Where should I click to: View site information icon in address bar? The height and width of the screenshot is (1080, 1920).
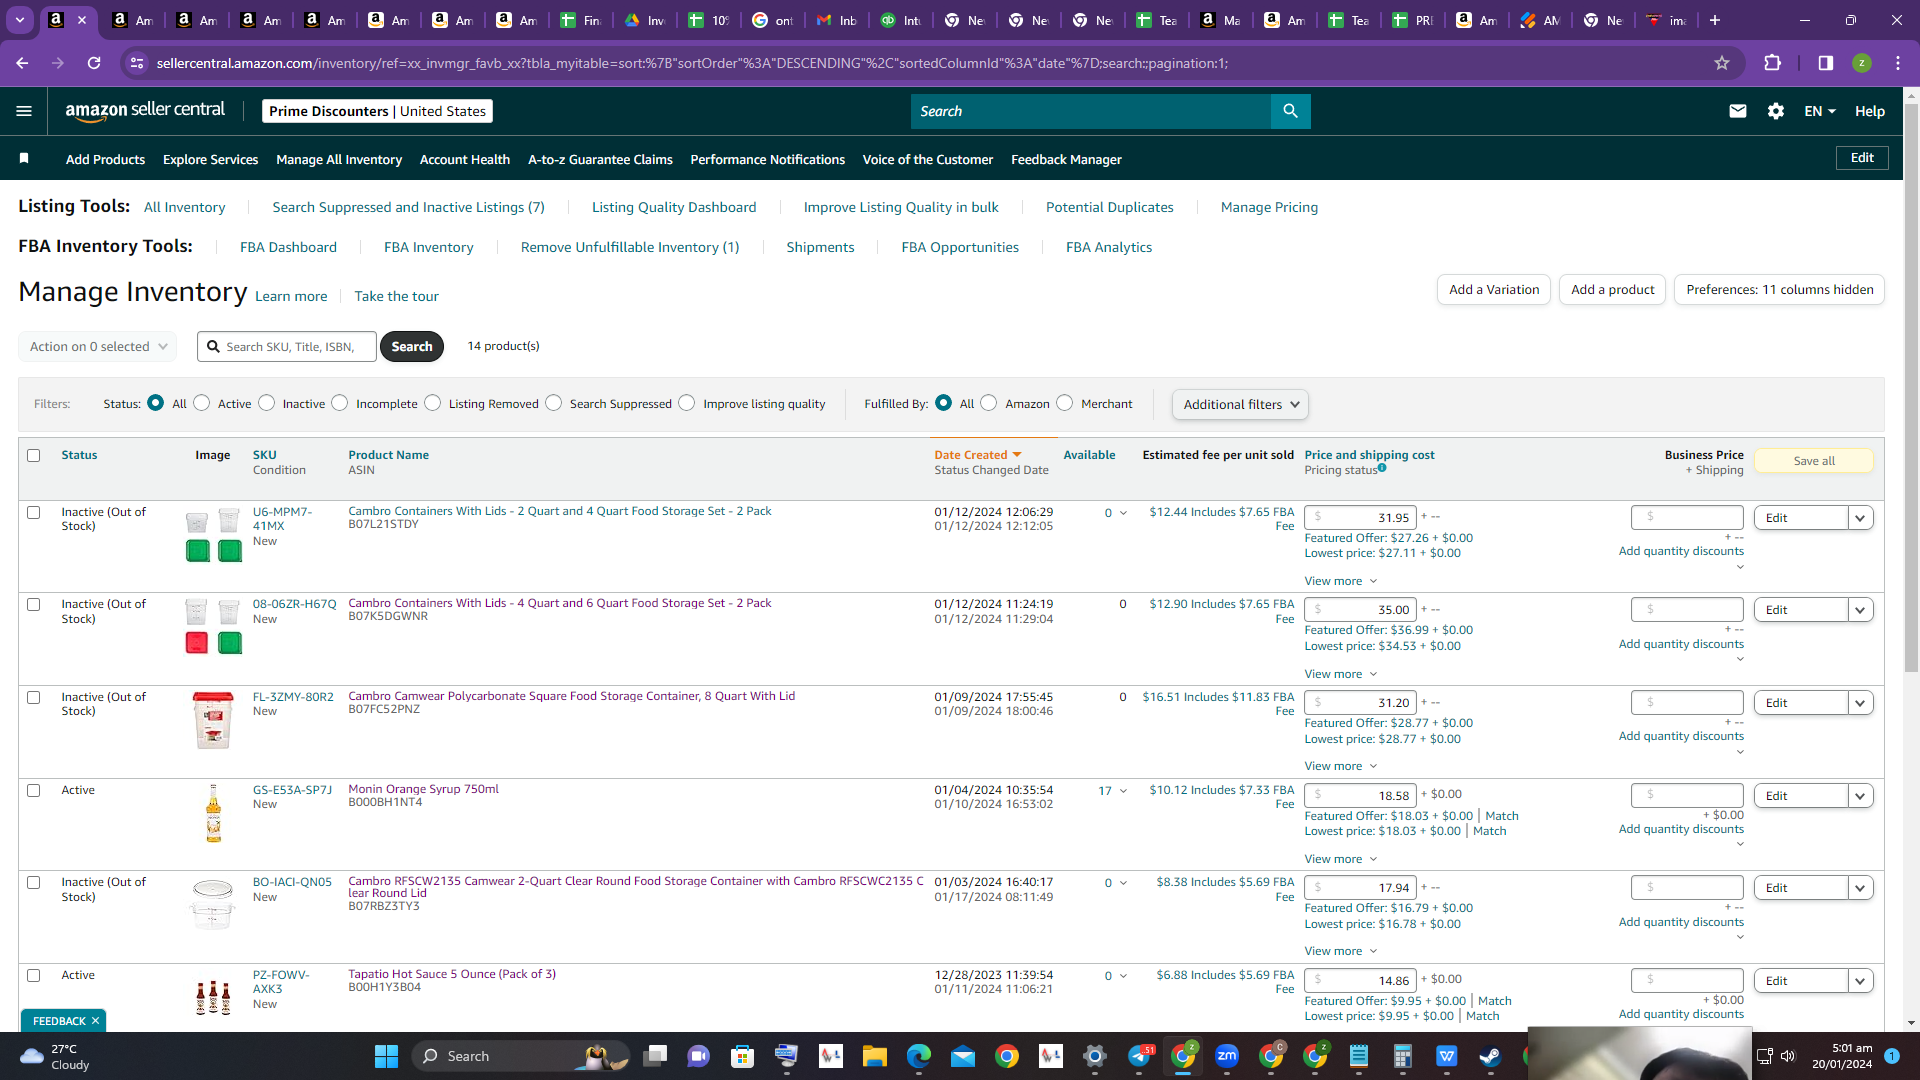tap(137, 63)
